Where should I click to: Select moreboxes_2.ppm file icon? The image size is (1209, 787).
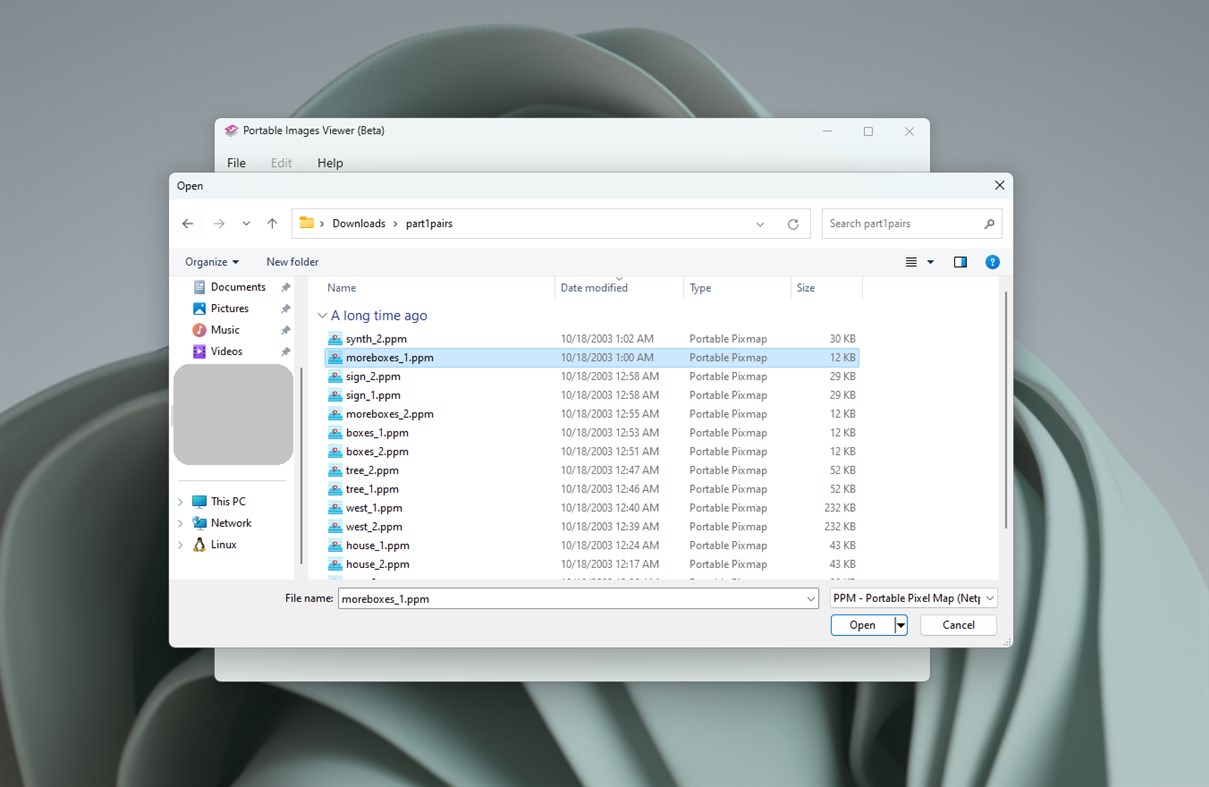[336, 414]
